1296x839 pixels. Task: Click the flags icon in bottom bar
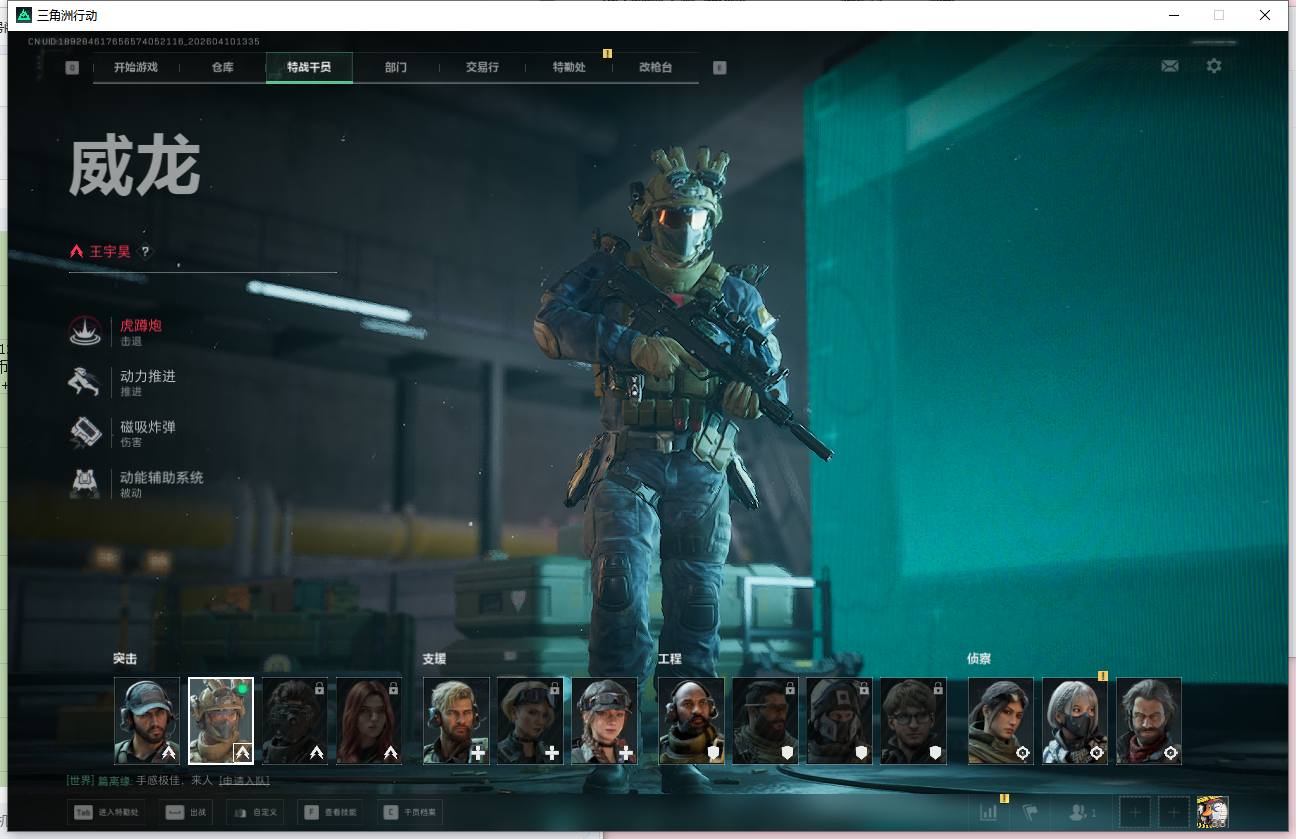pyautogui.click(x=1030, y=812)
